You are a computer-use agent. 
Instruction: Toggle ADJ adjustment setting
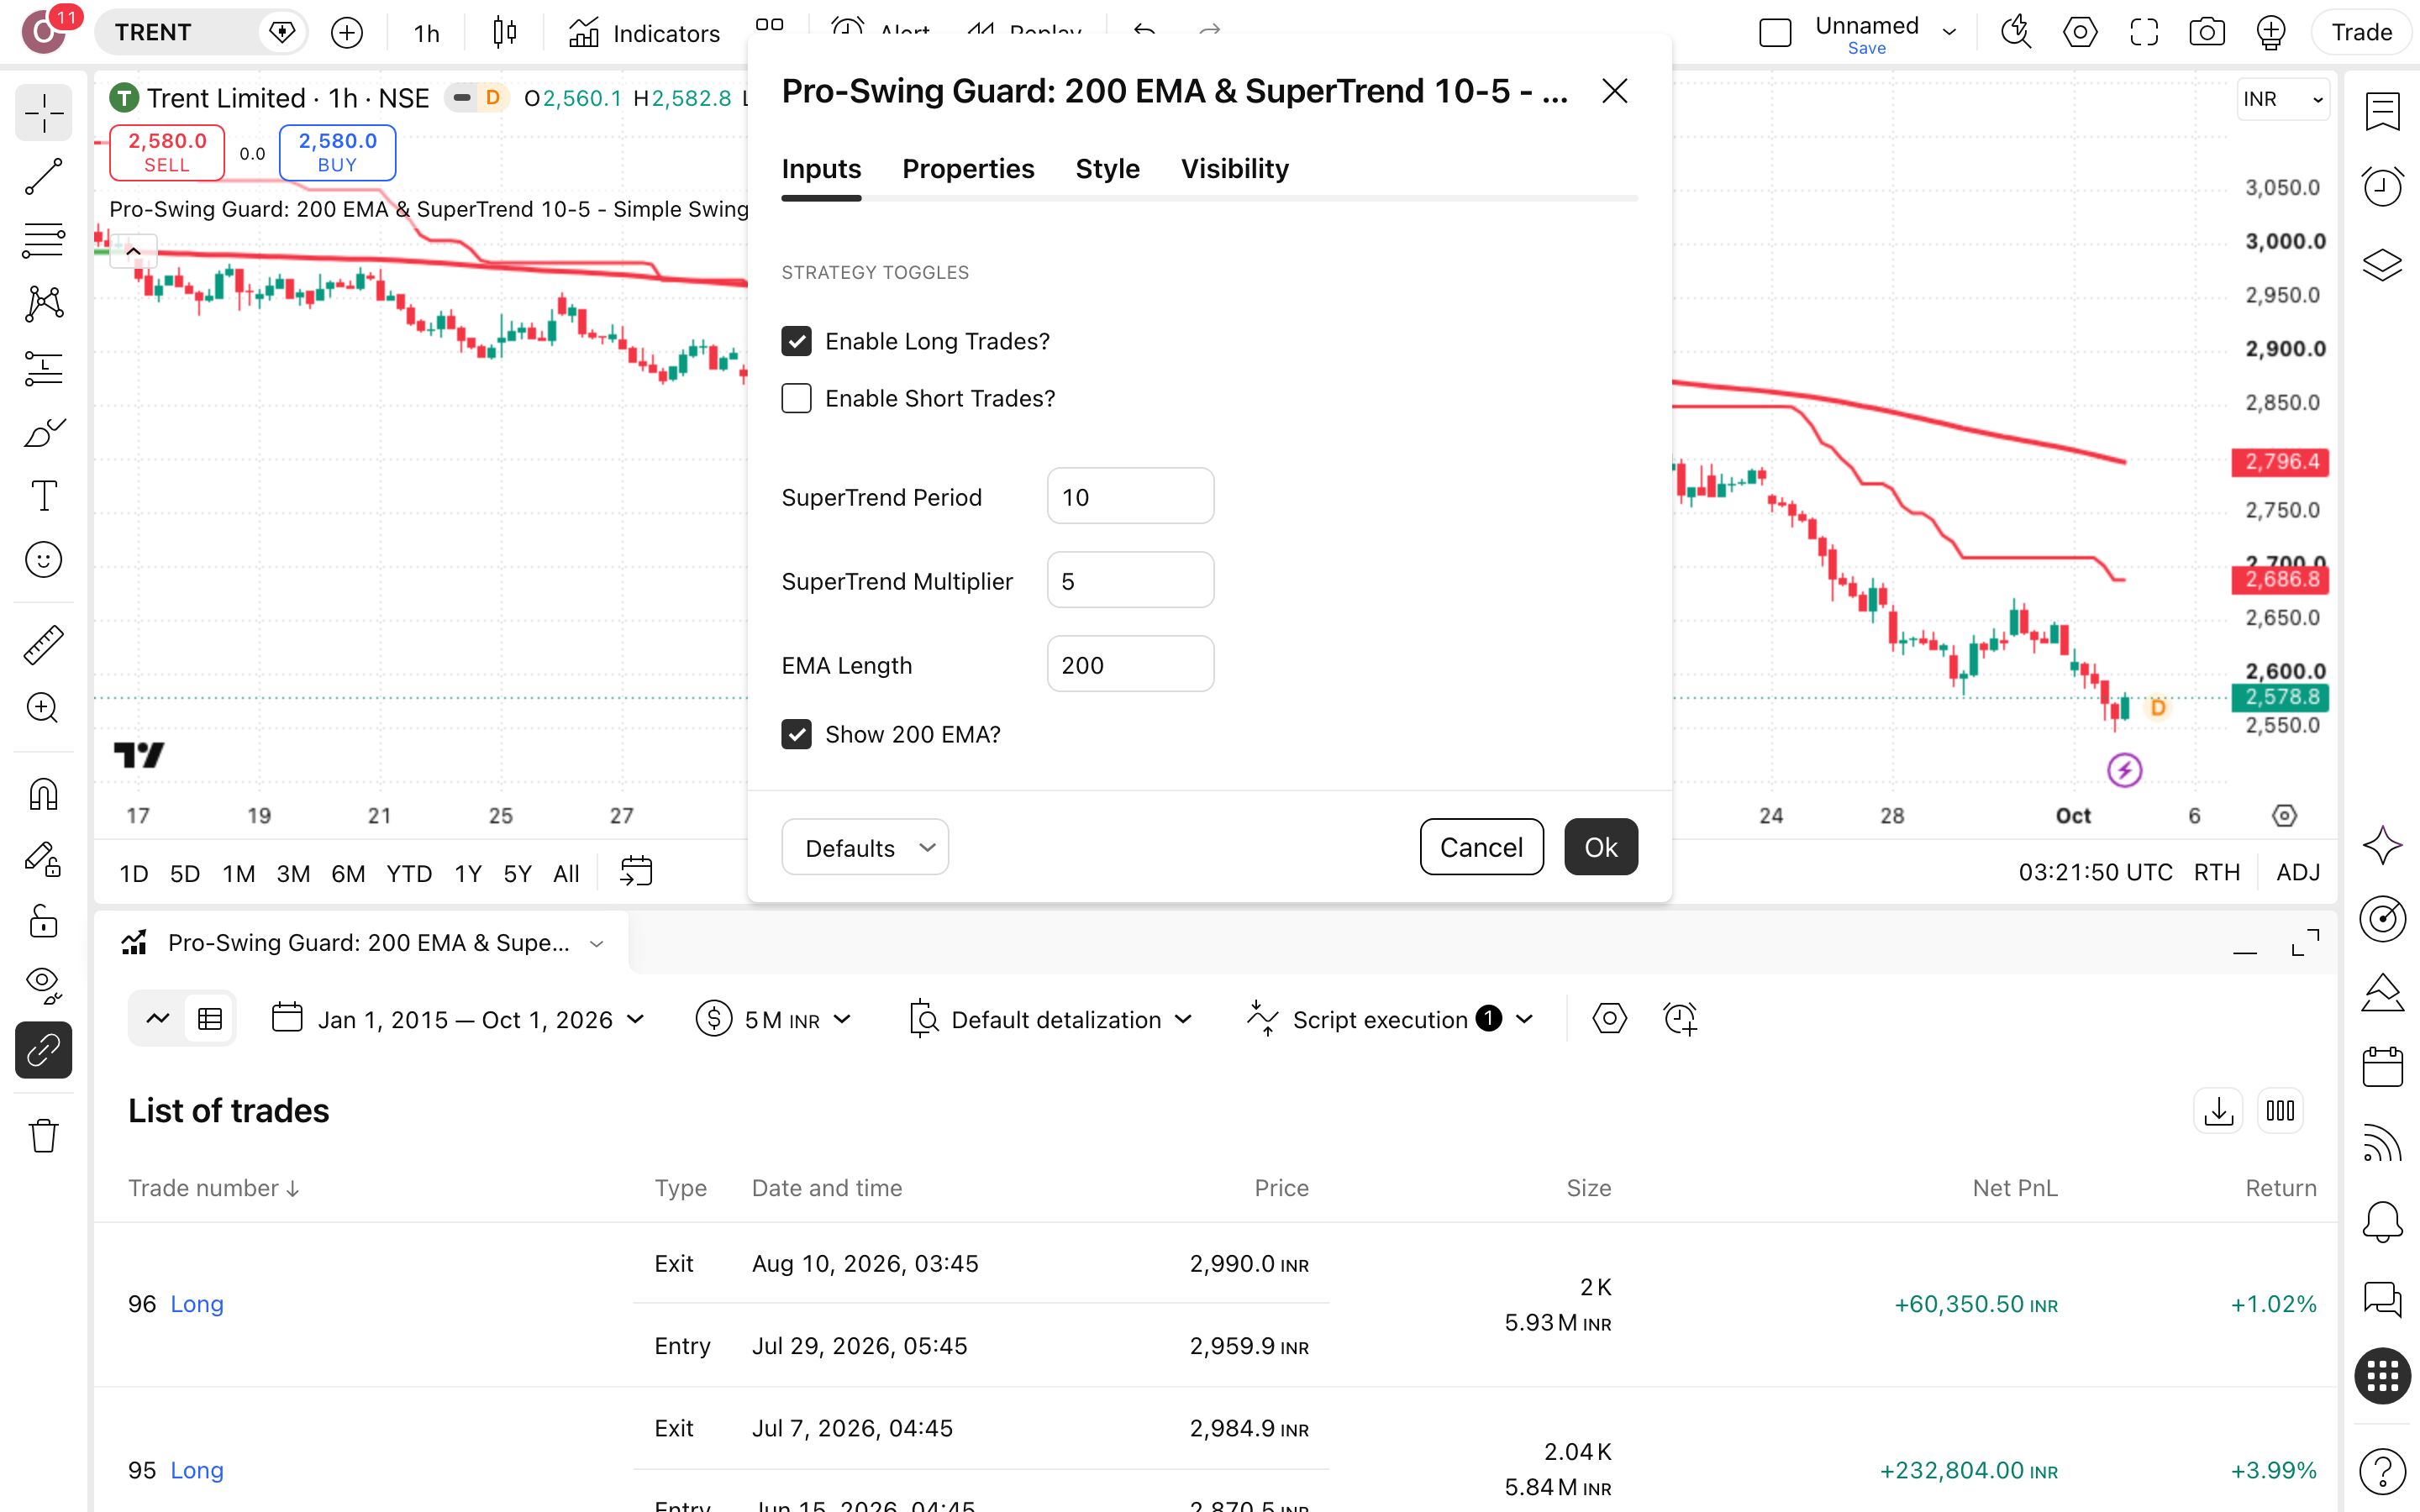2297,872
